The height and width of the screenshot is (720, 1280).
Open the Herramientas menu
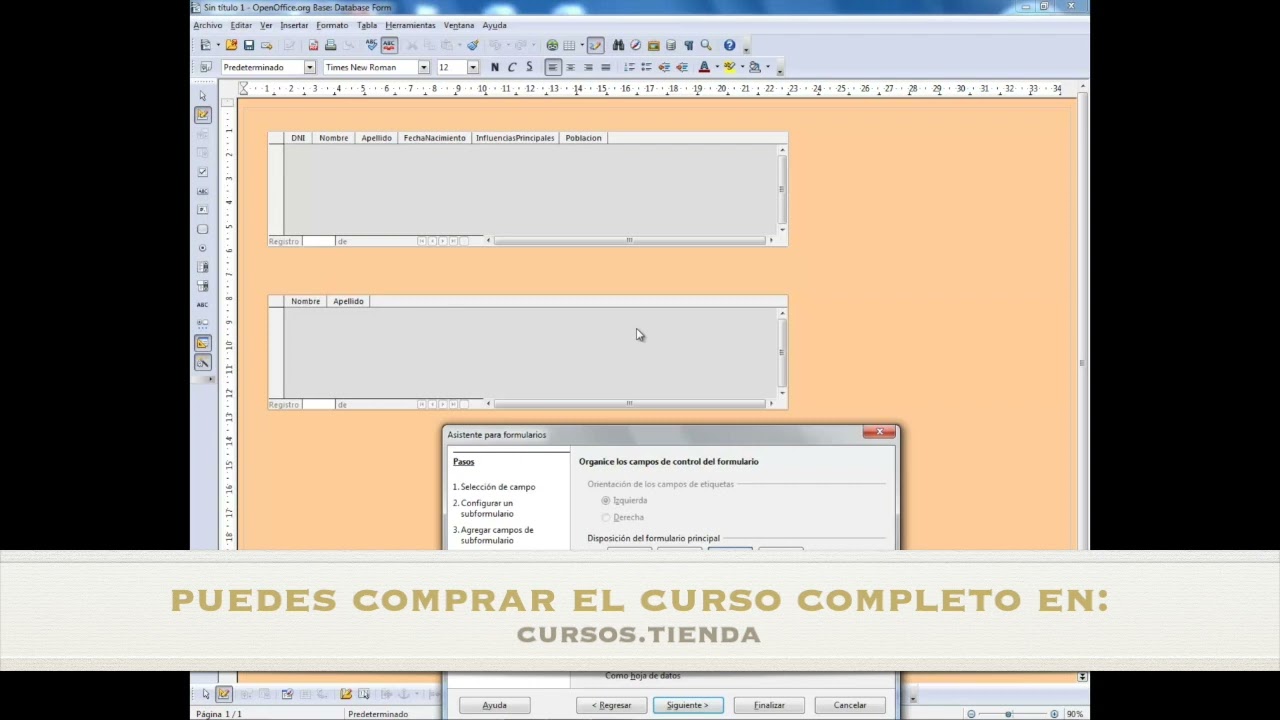pos(411,25)
